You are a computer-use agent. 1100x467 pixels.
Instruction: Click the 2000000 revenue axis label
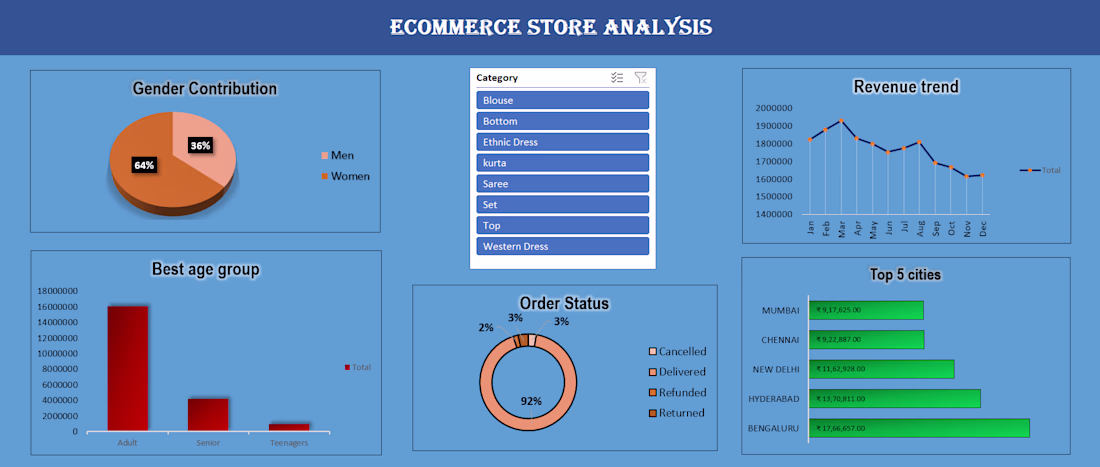(774, 108)
